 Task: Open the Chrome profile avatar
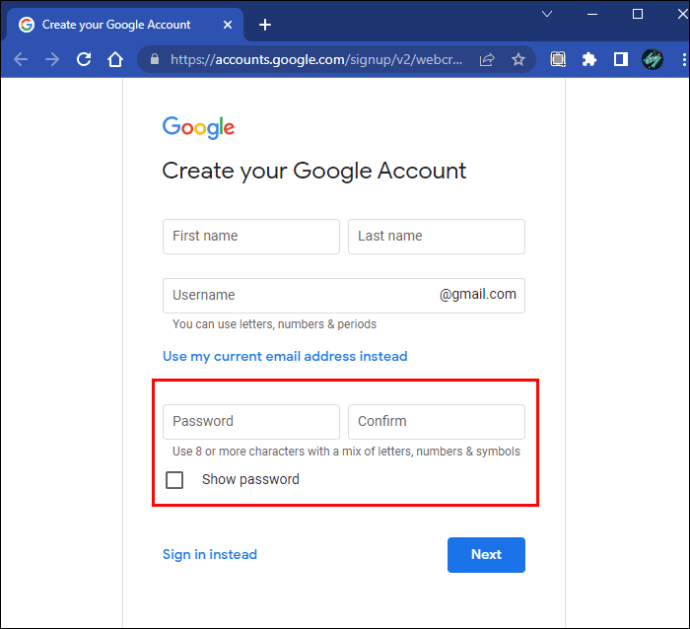coord(652,60)
